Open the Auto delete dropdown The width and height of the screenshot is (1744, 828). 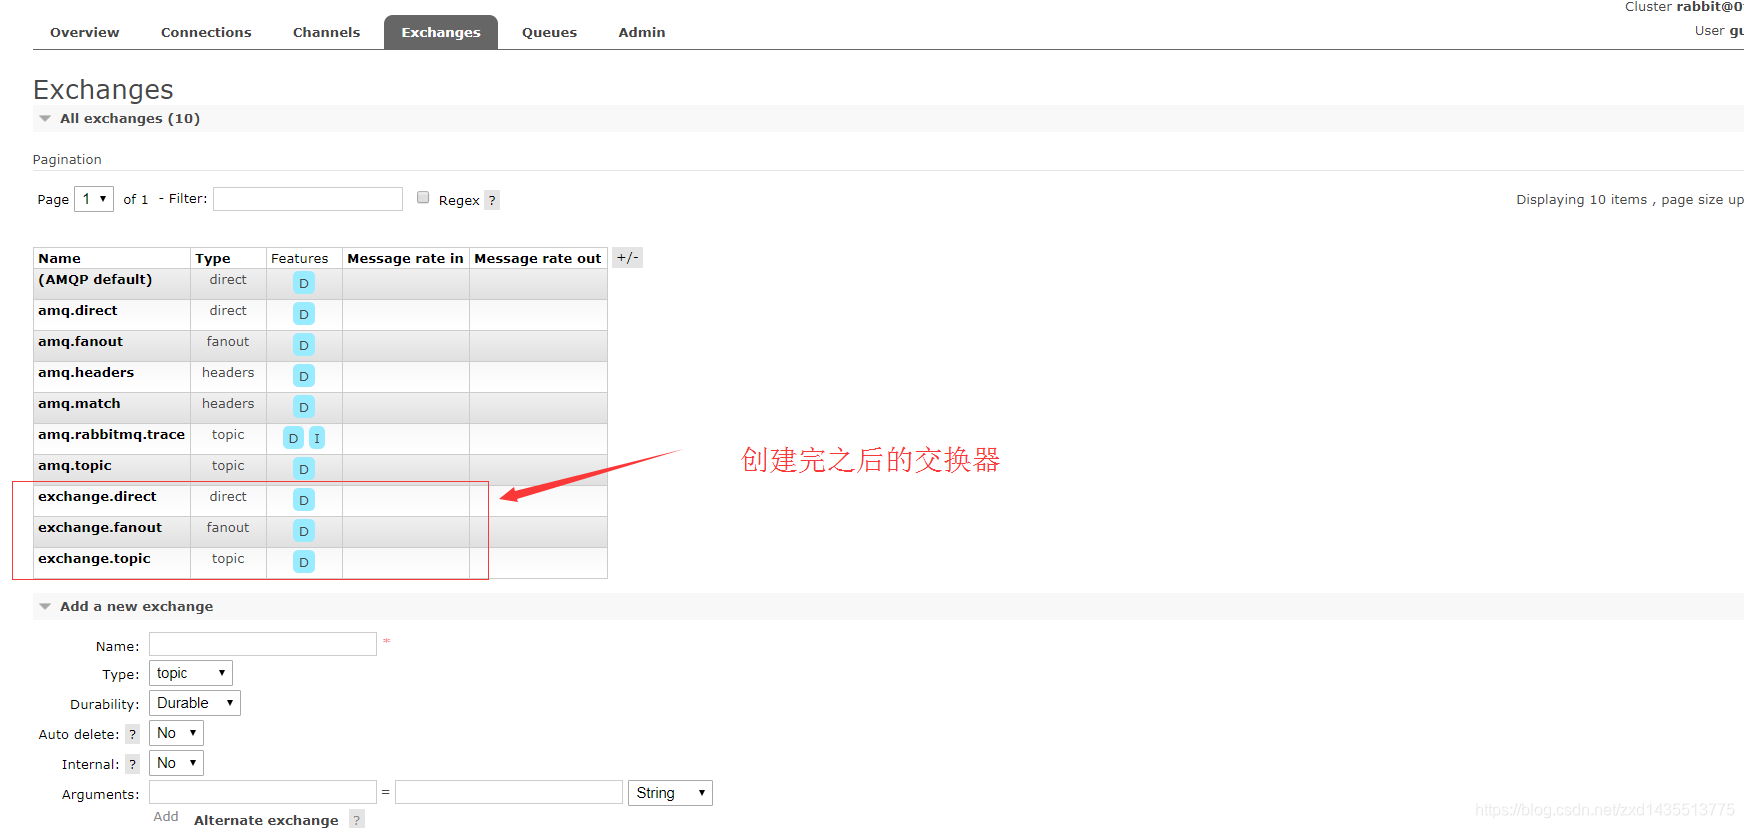(176, 733)
